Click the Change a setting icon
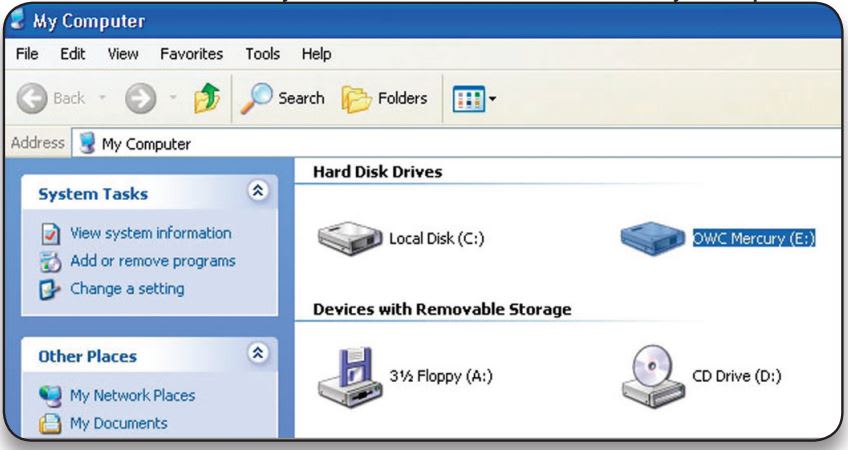The image size is (848, 450). [x=50, y=289]
